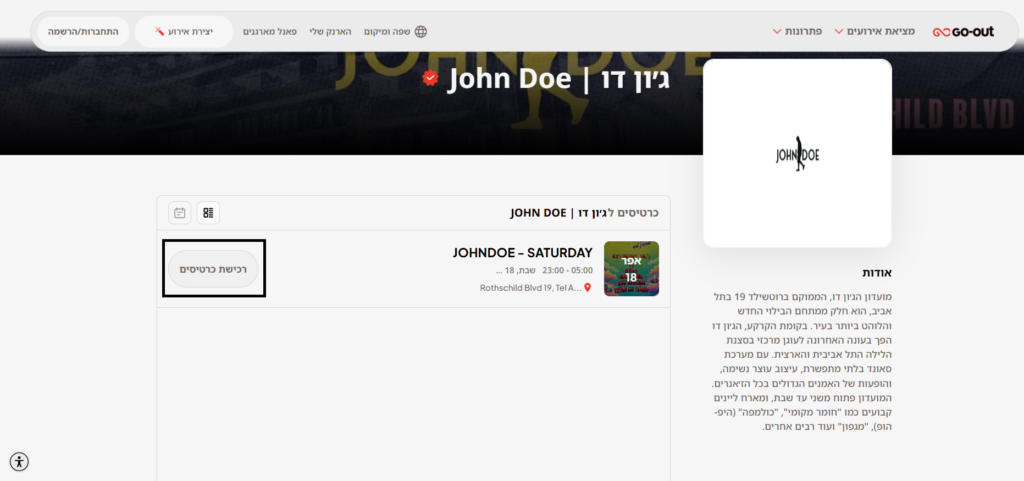The image size is (1024, 481).
Task: Open פאנל מארגנים in navigation
Action: click(270, 31)
